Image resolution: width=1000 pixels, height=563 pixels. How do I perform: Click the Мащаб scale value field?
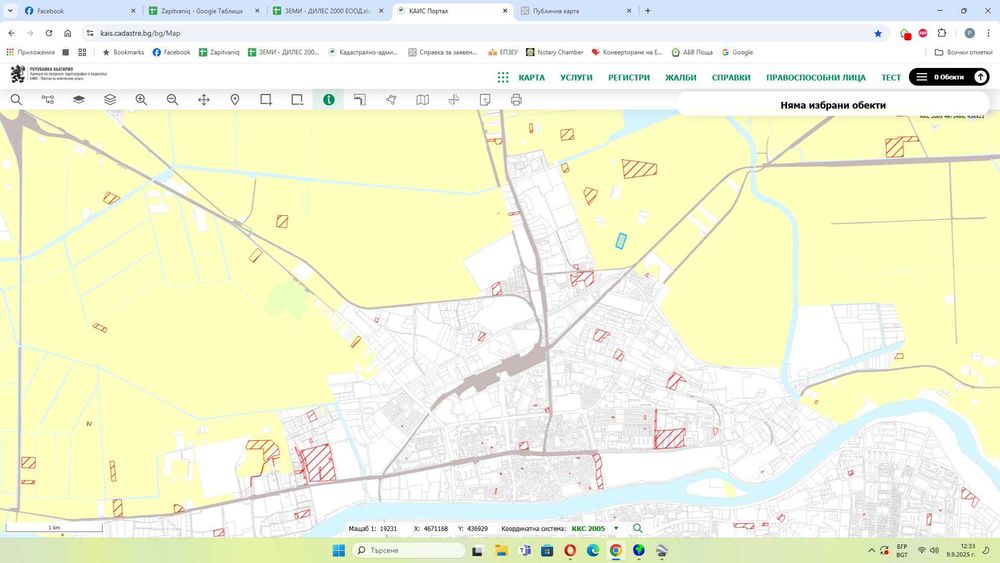389,528
